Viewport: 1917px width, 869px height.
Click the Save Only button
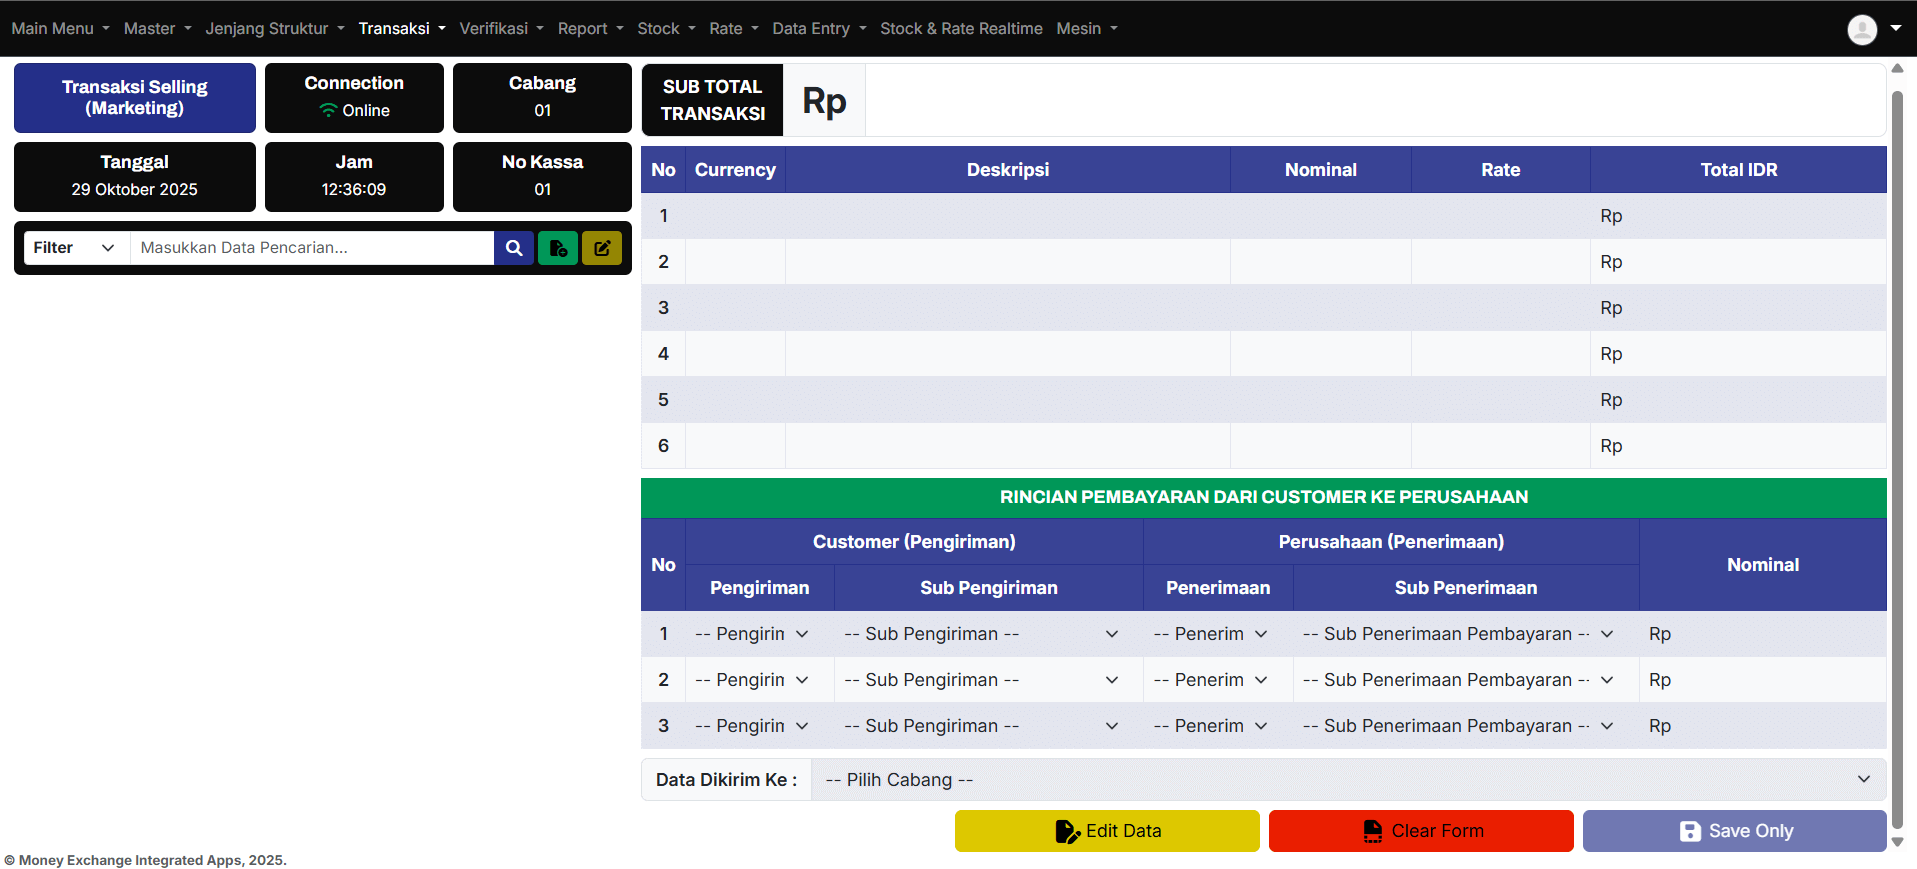click(1734, 831)
